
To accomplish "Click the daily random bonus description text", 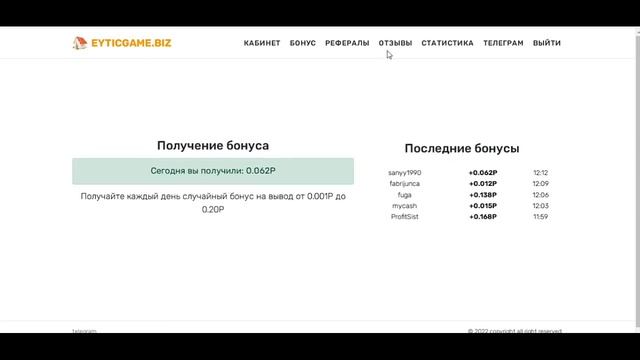I will (213, 203).
